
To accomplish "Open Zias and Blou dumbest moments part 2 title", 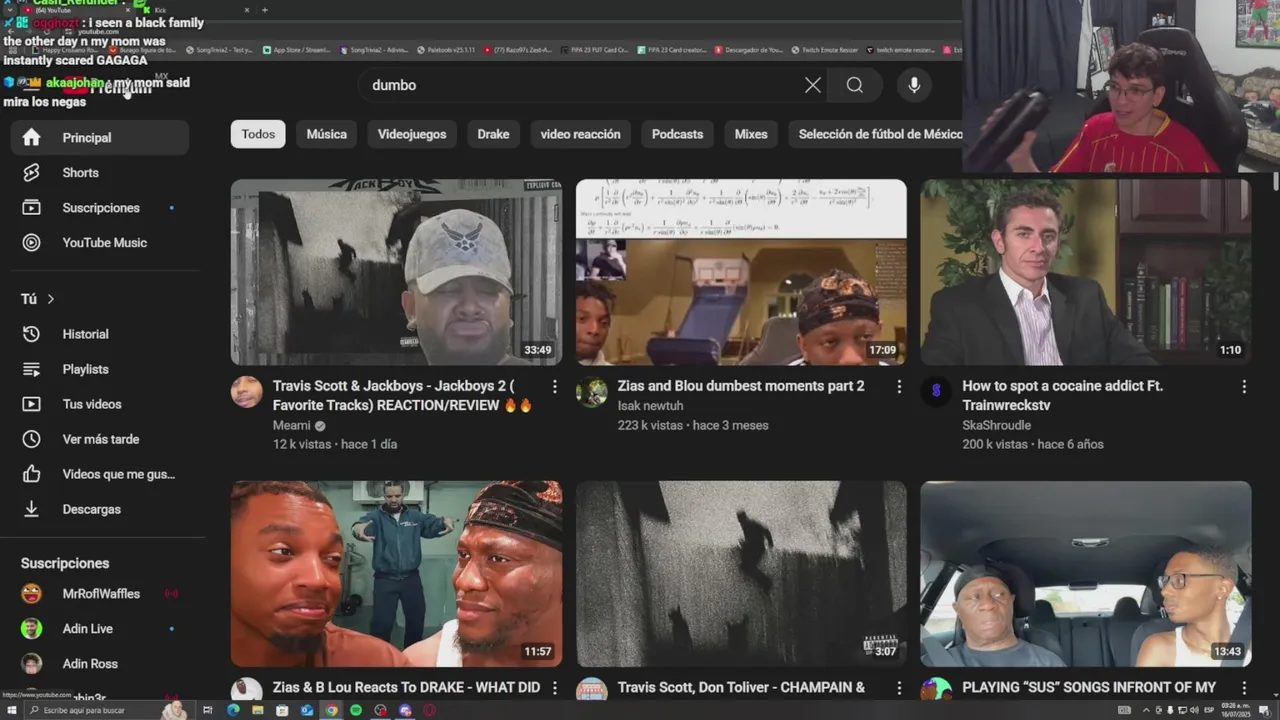I will (741, 386).
